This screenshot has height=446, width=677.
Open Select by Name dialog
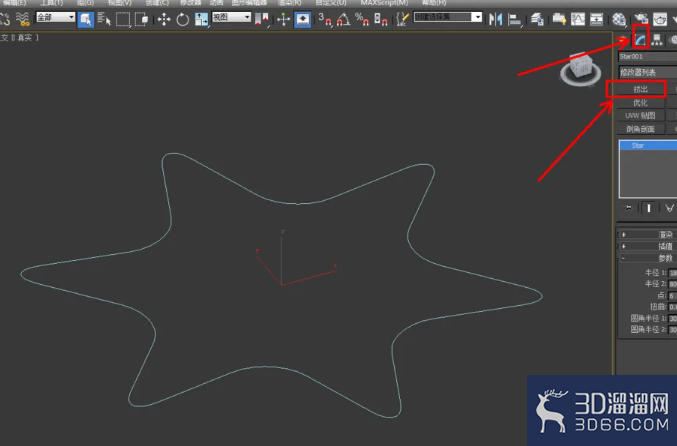pos(104,19)
